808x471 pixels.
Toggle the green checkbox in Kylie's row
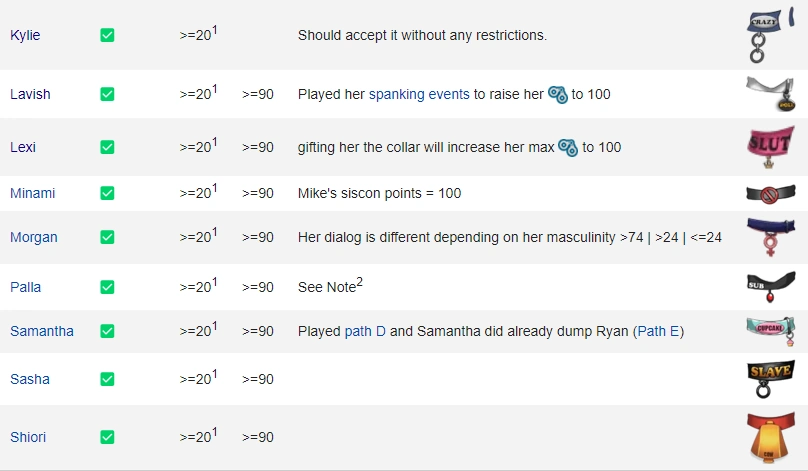[107, 35]
